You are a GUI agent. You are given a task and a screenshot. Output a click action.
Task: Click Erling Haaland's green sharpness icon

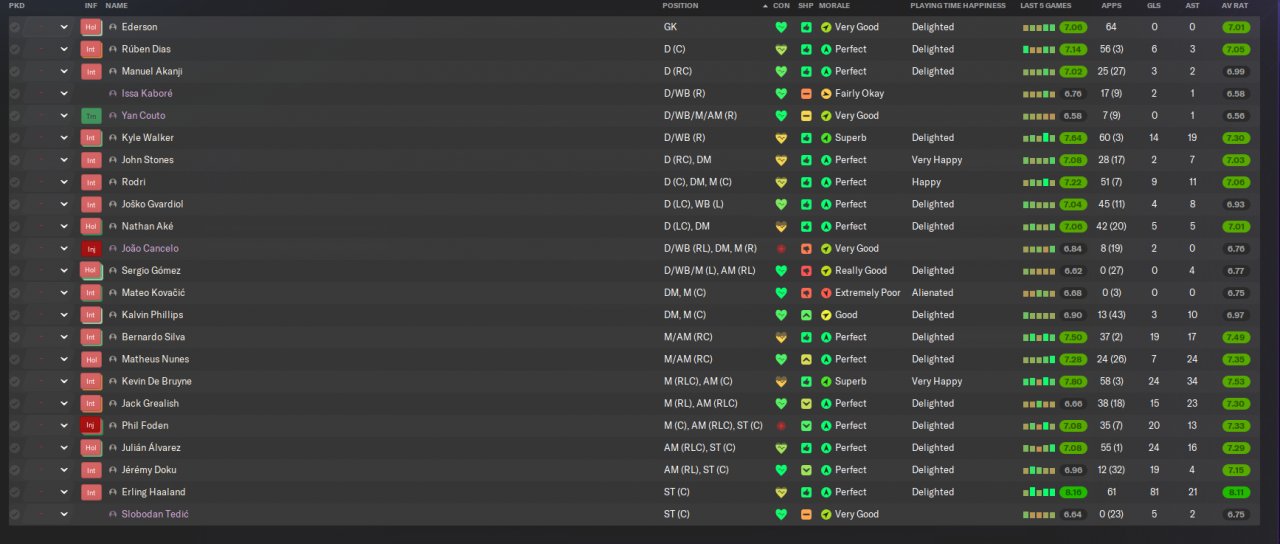point(806,493)
